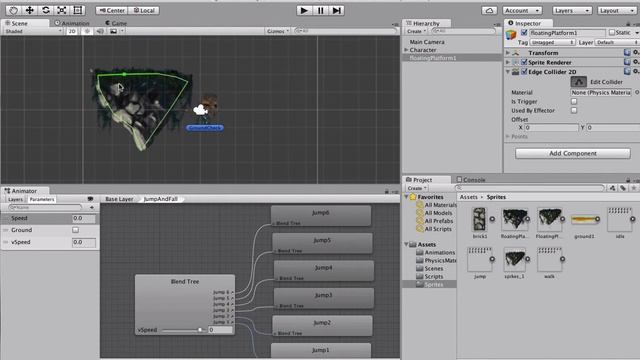The width and height of the screenshot is (640, 360).
Task: Toggle the Ground parameter checkbox
Action: click(x=76, y=230)
